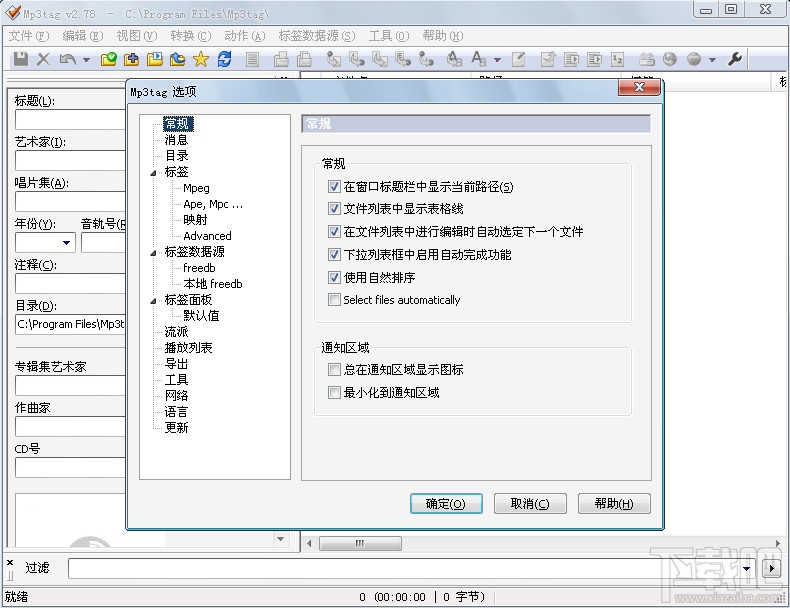Uncheck 使用自然排序 checkbox
Screen dimensions: 790x608
(334, 277)
